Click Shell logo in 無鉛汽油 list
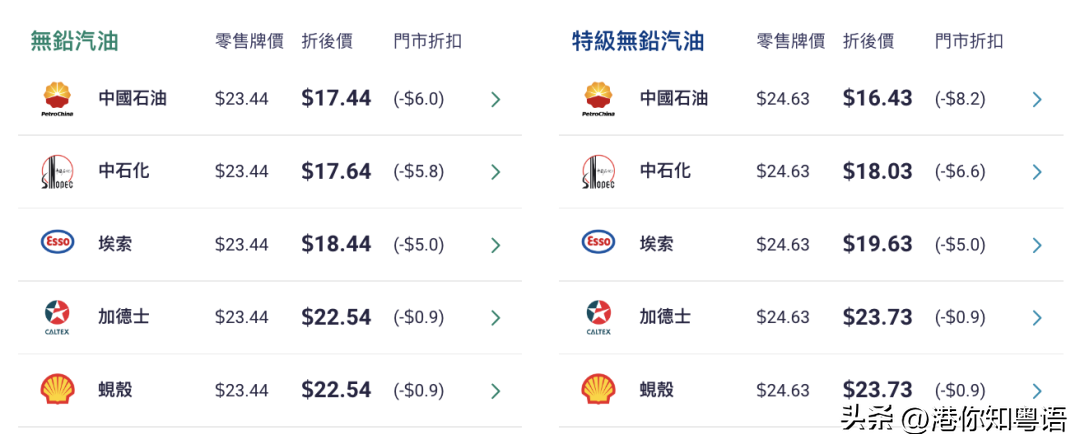1080x445 pixels. click(58, 389)
